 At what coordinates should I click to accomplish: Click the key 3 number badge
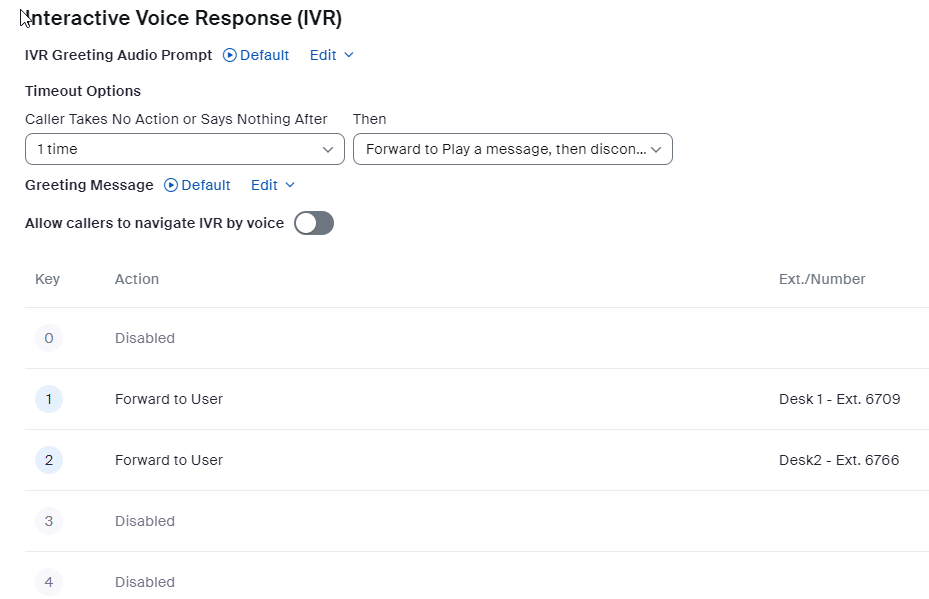click(x=48, y=521)
